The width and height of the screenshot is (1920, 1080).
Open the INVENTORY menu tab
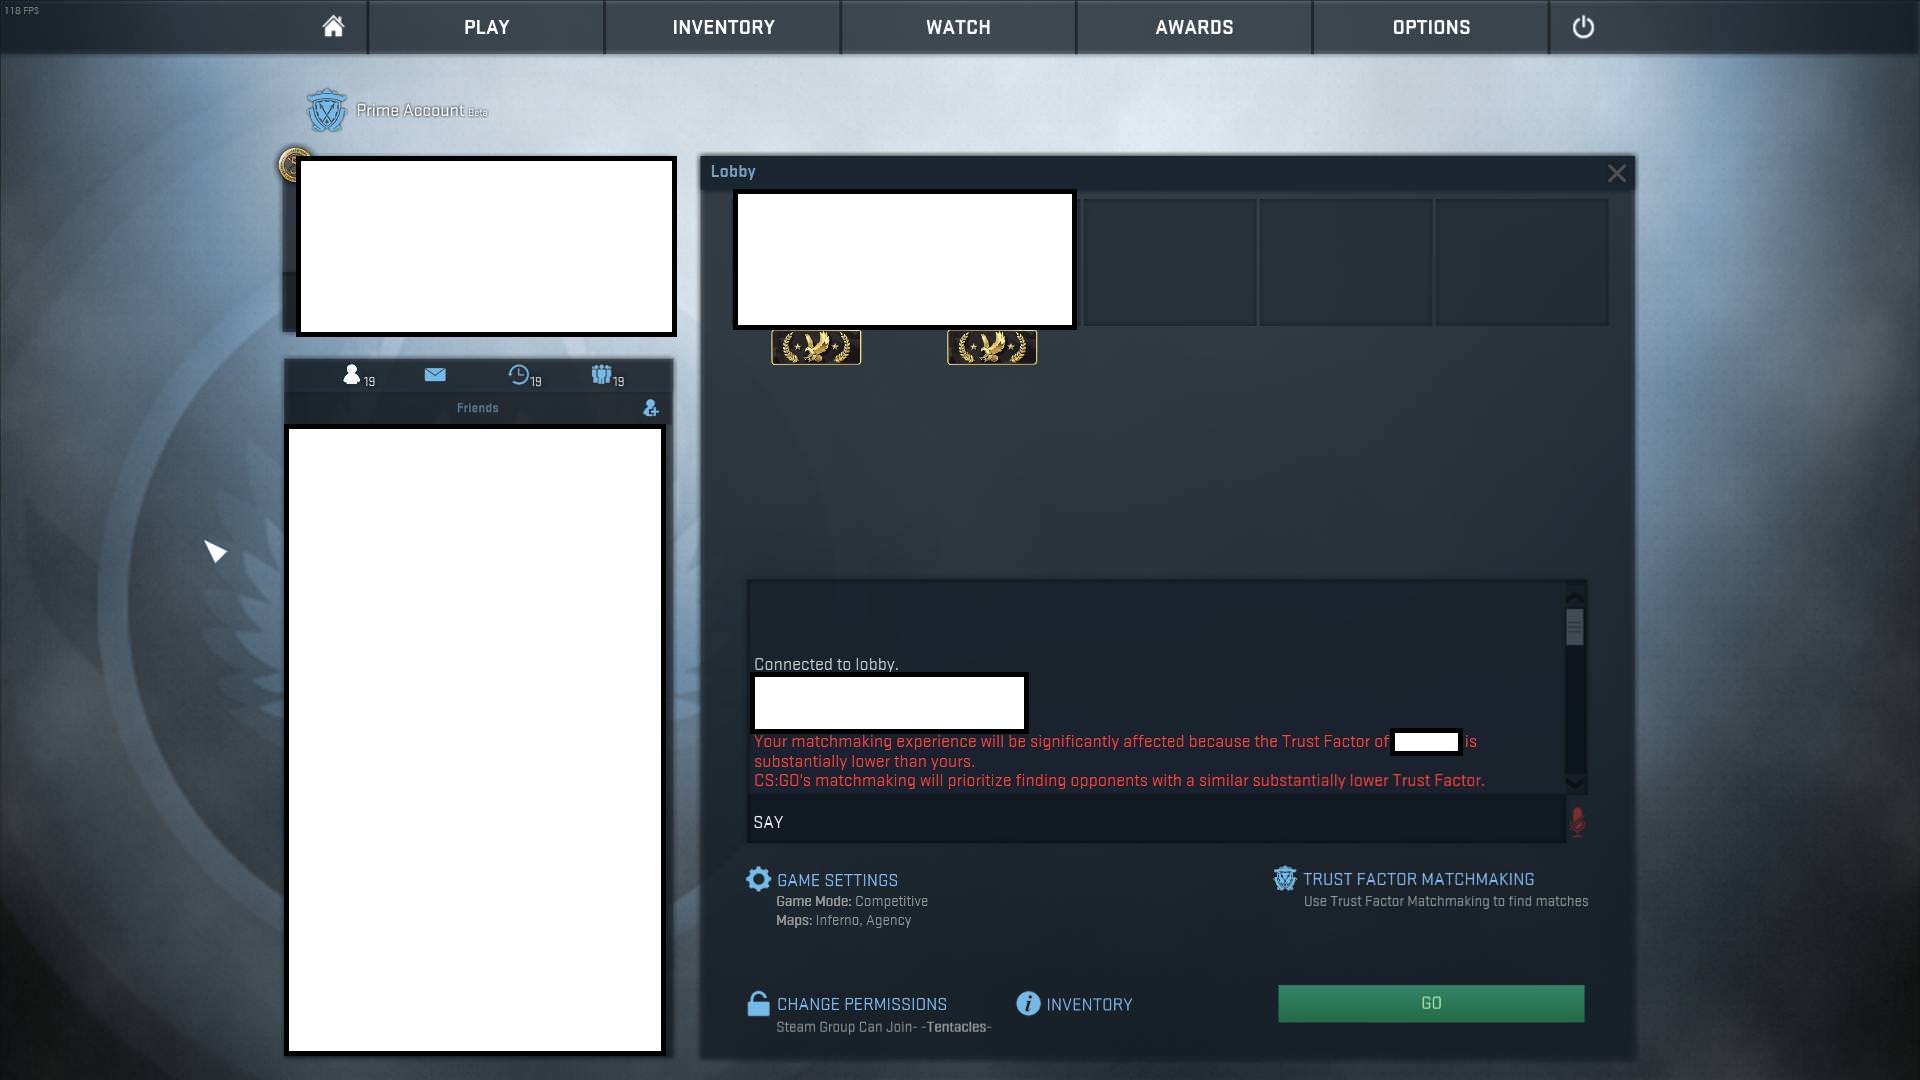tap(723, 27)
